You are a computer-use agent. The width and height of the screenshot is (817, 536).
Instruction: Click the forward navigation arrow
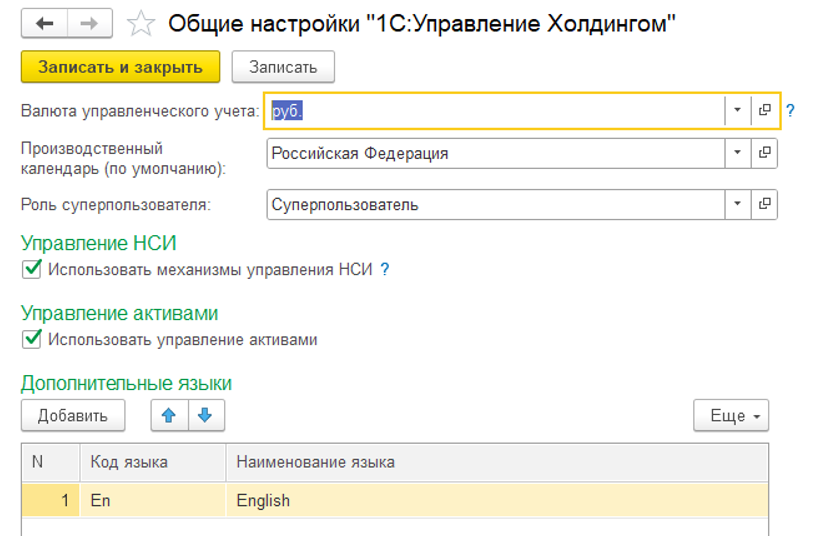tap(88, 23)
